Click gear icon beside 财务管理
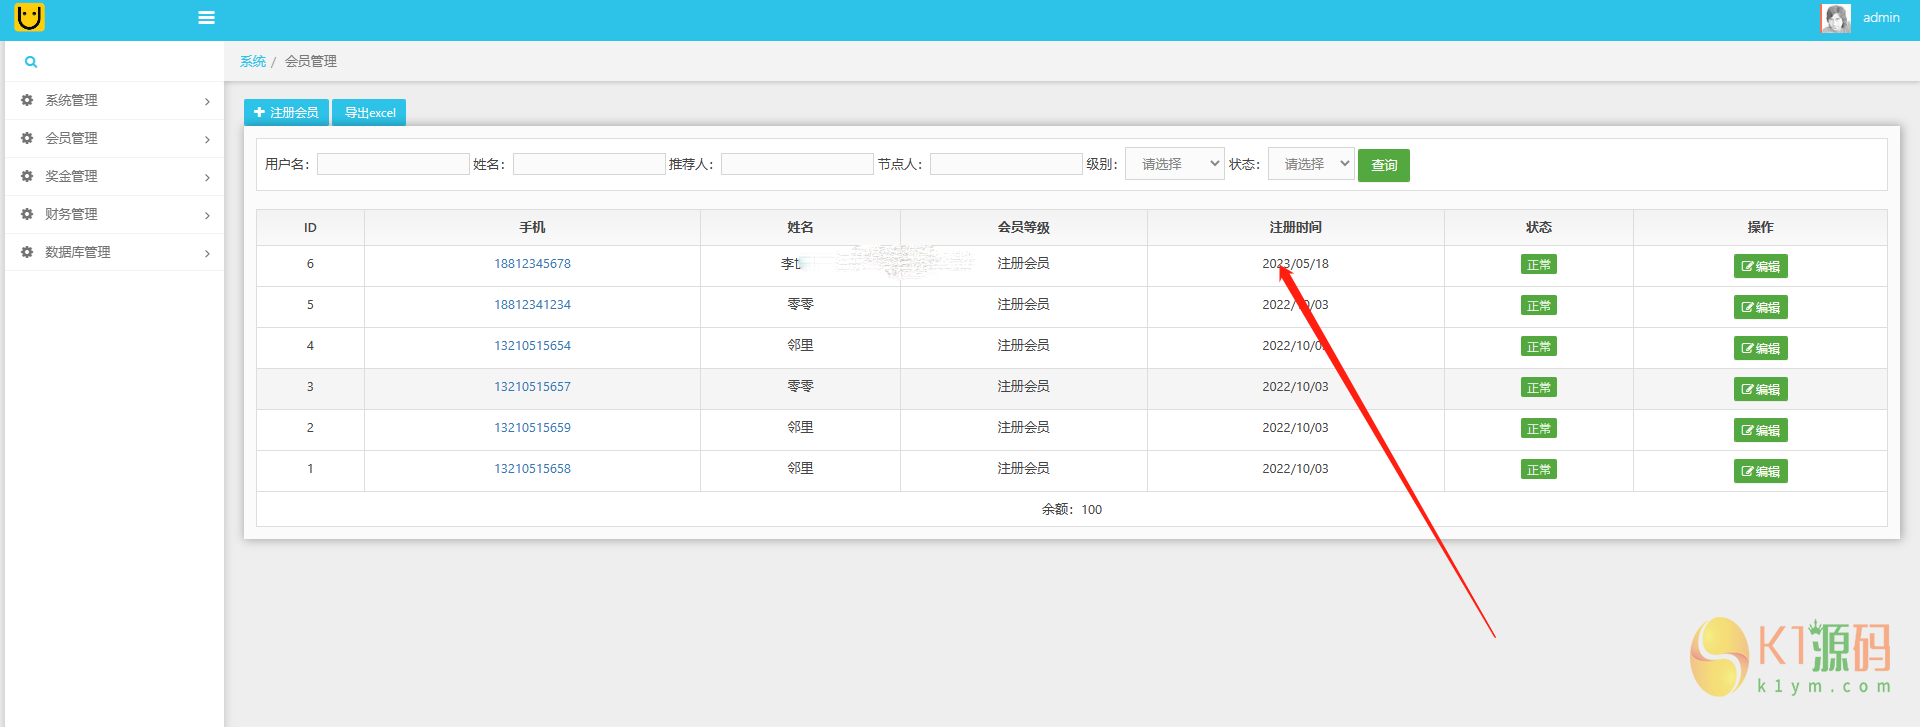The image size is (1920, 727). 27,214
